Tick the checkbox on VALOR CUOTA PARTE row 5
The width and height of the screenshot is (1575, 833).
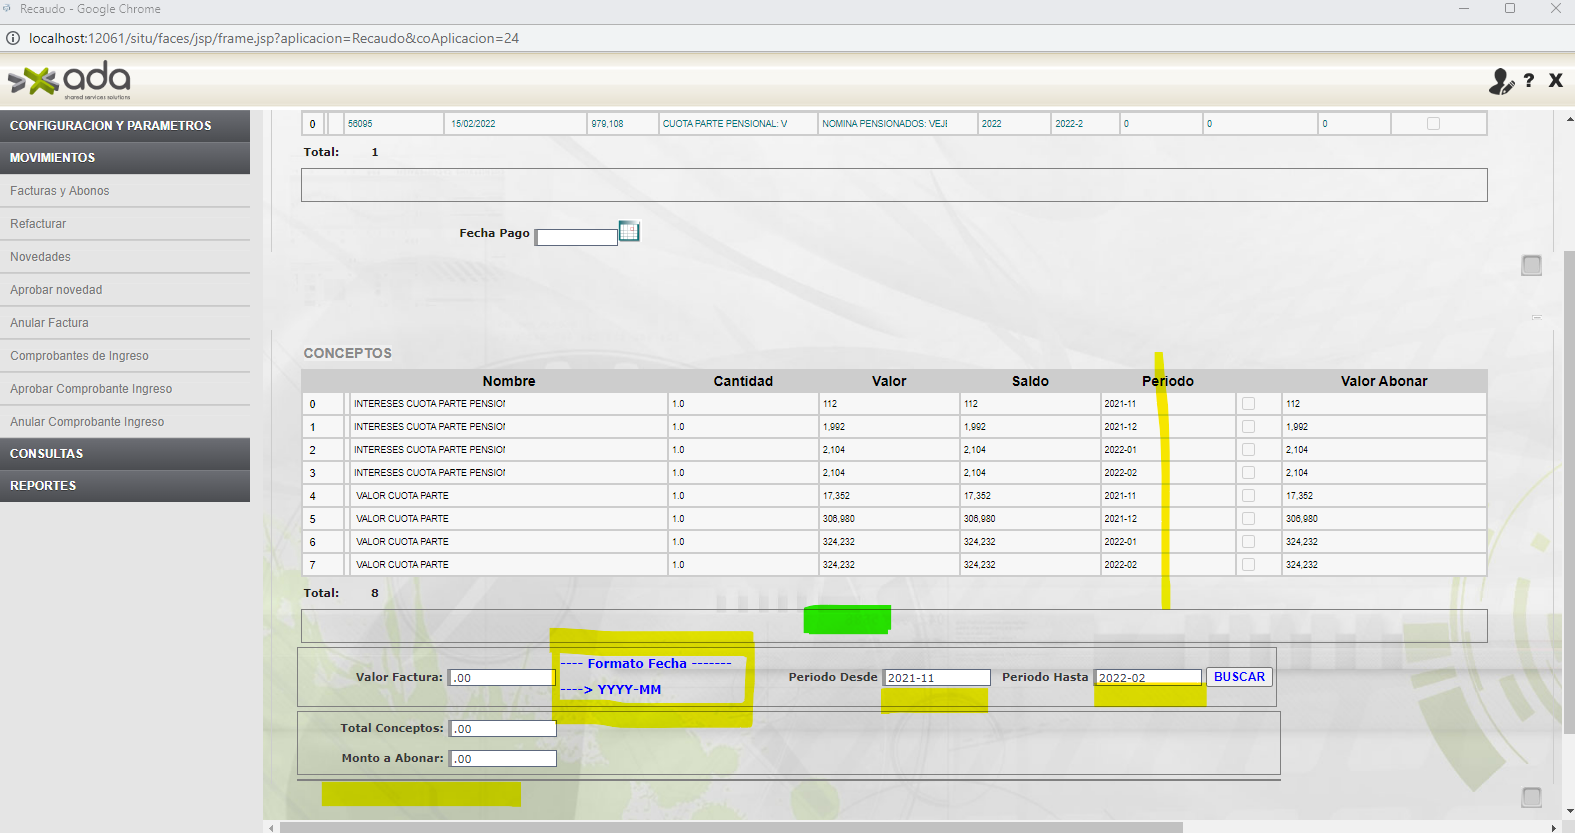pos(1248,519)
